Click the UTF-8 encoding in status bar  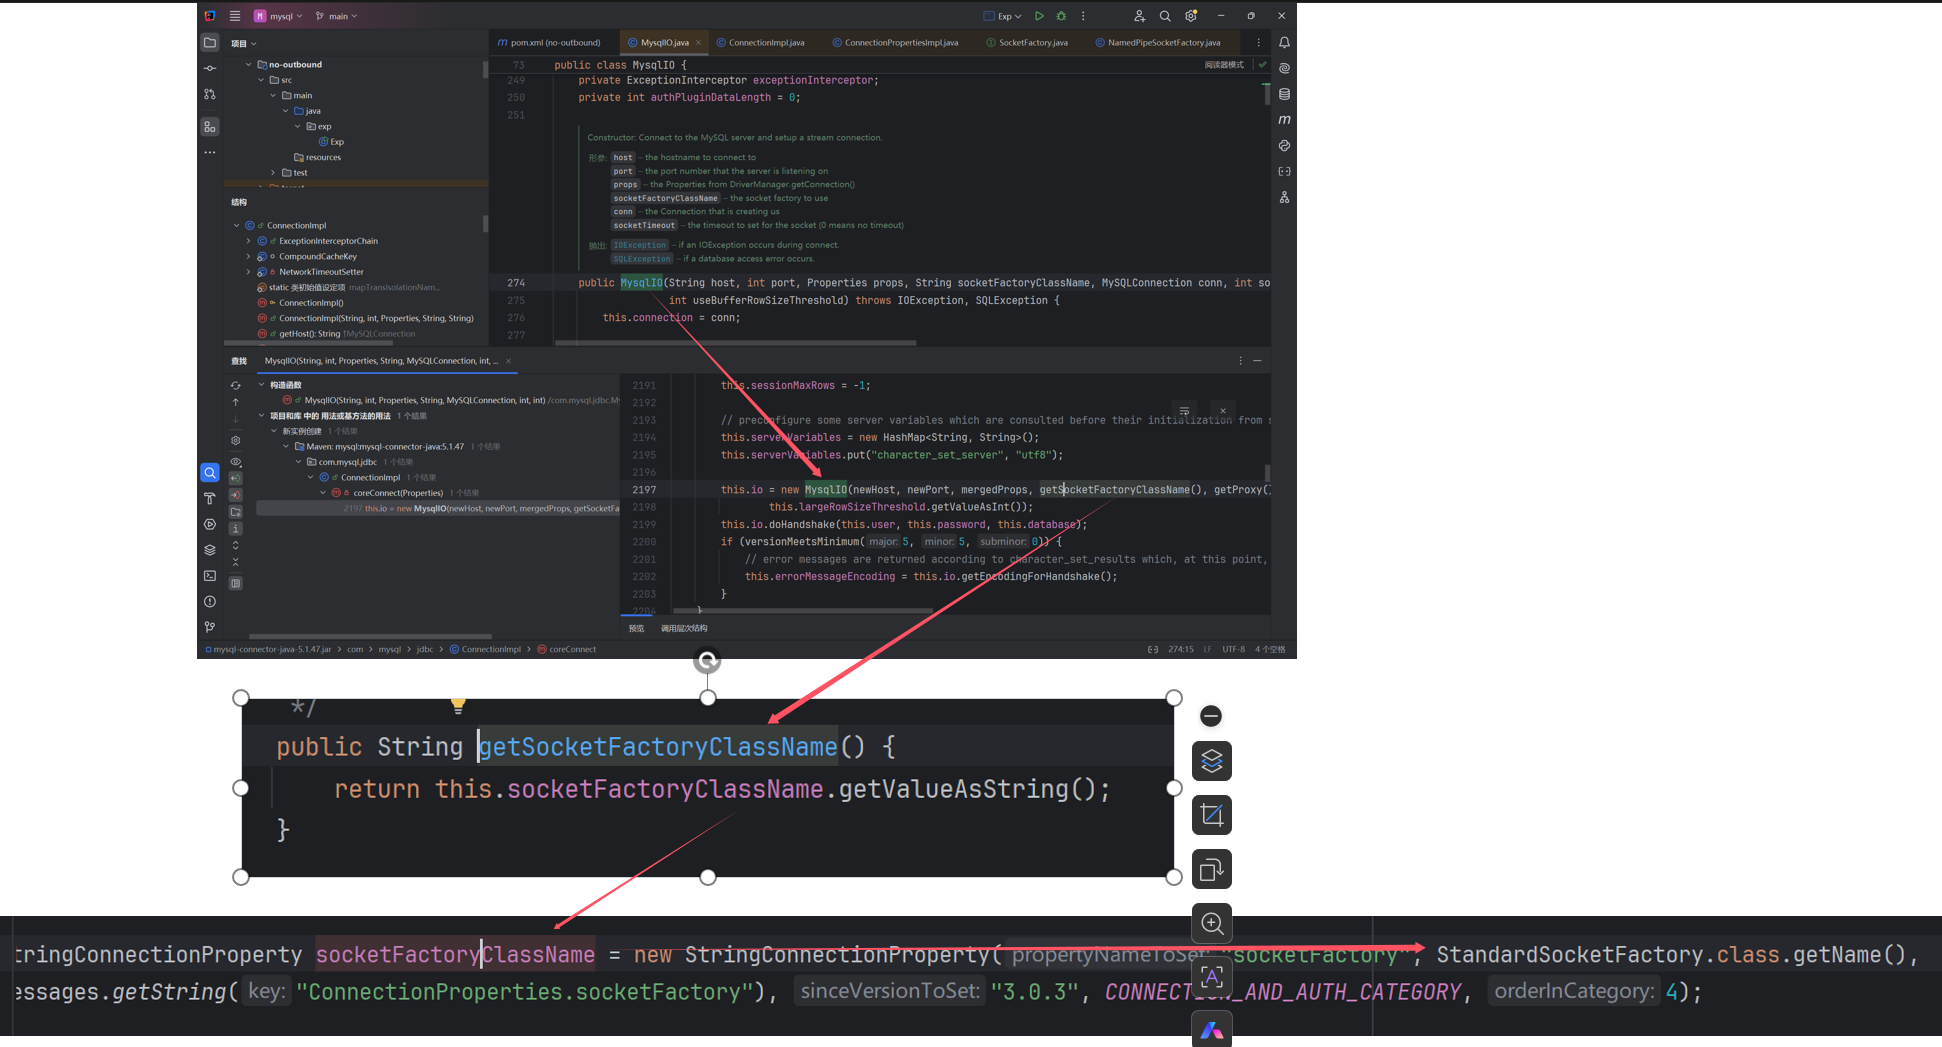(1233, 649)
